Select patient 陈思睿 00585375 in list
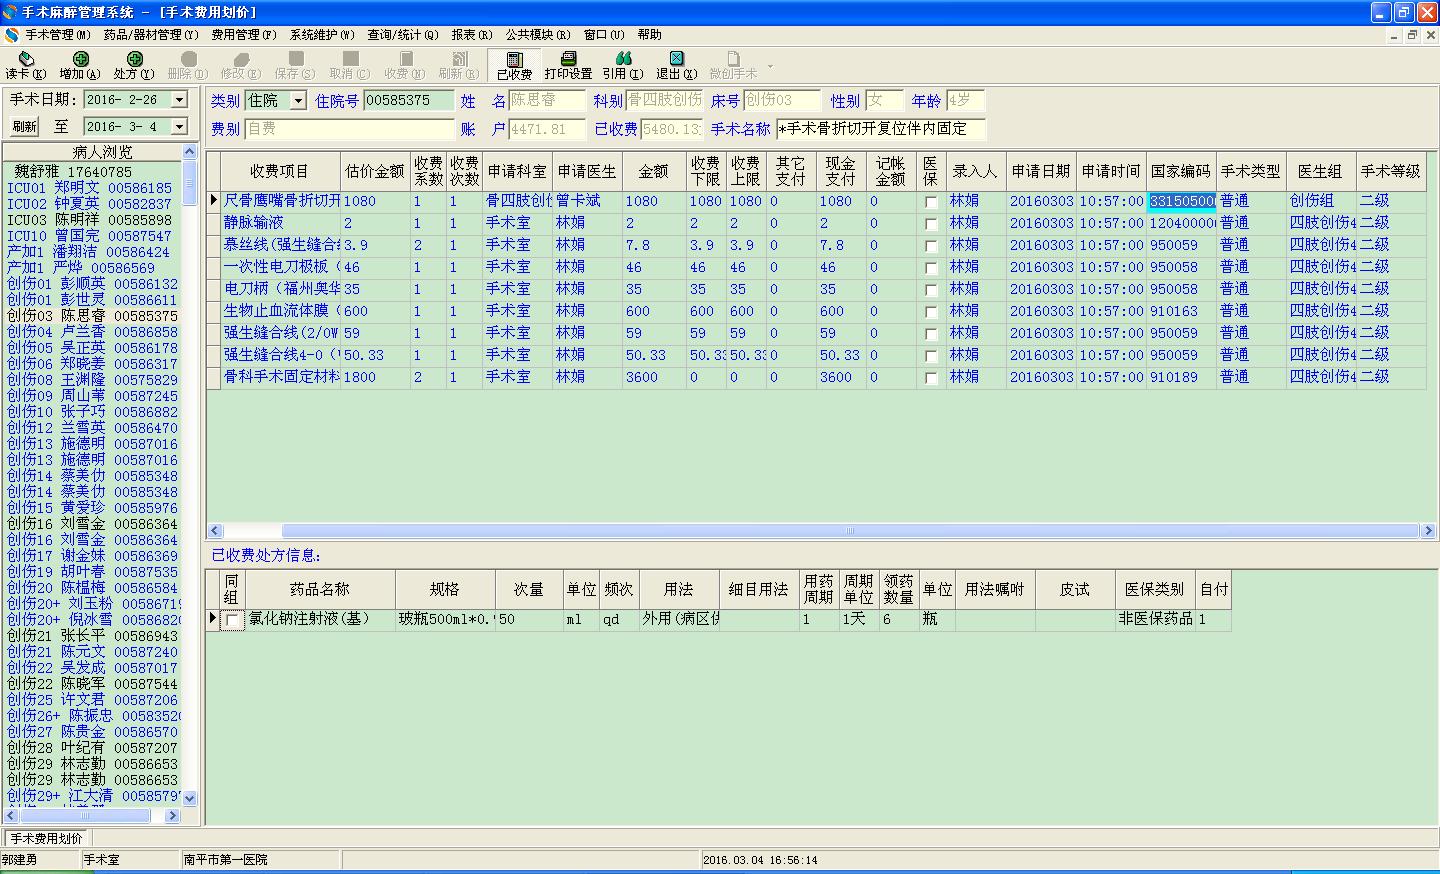This screenshot has width=1440, height=874. [x=92, y=316]
